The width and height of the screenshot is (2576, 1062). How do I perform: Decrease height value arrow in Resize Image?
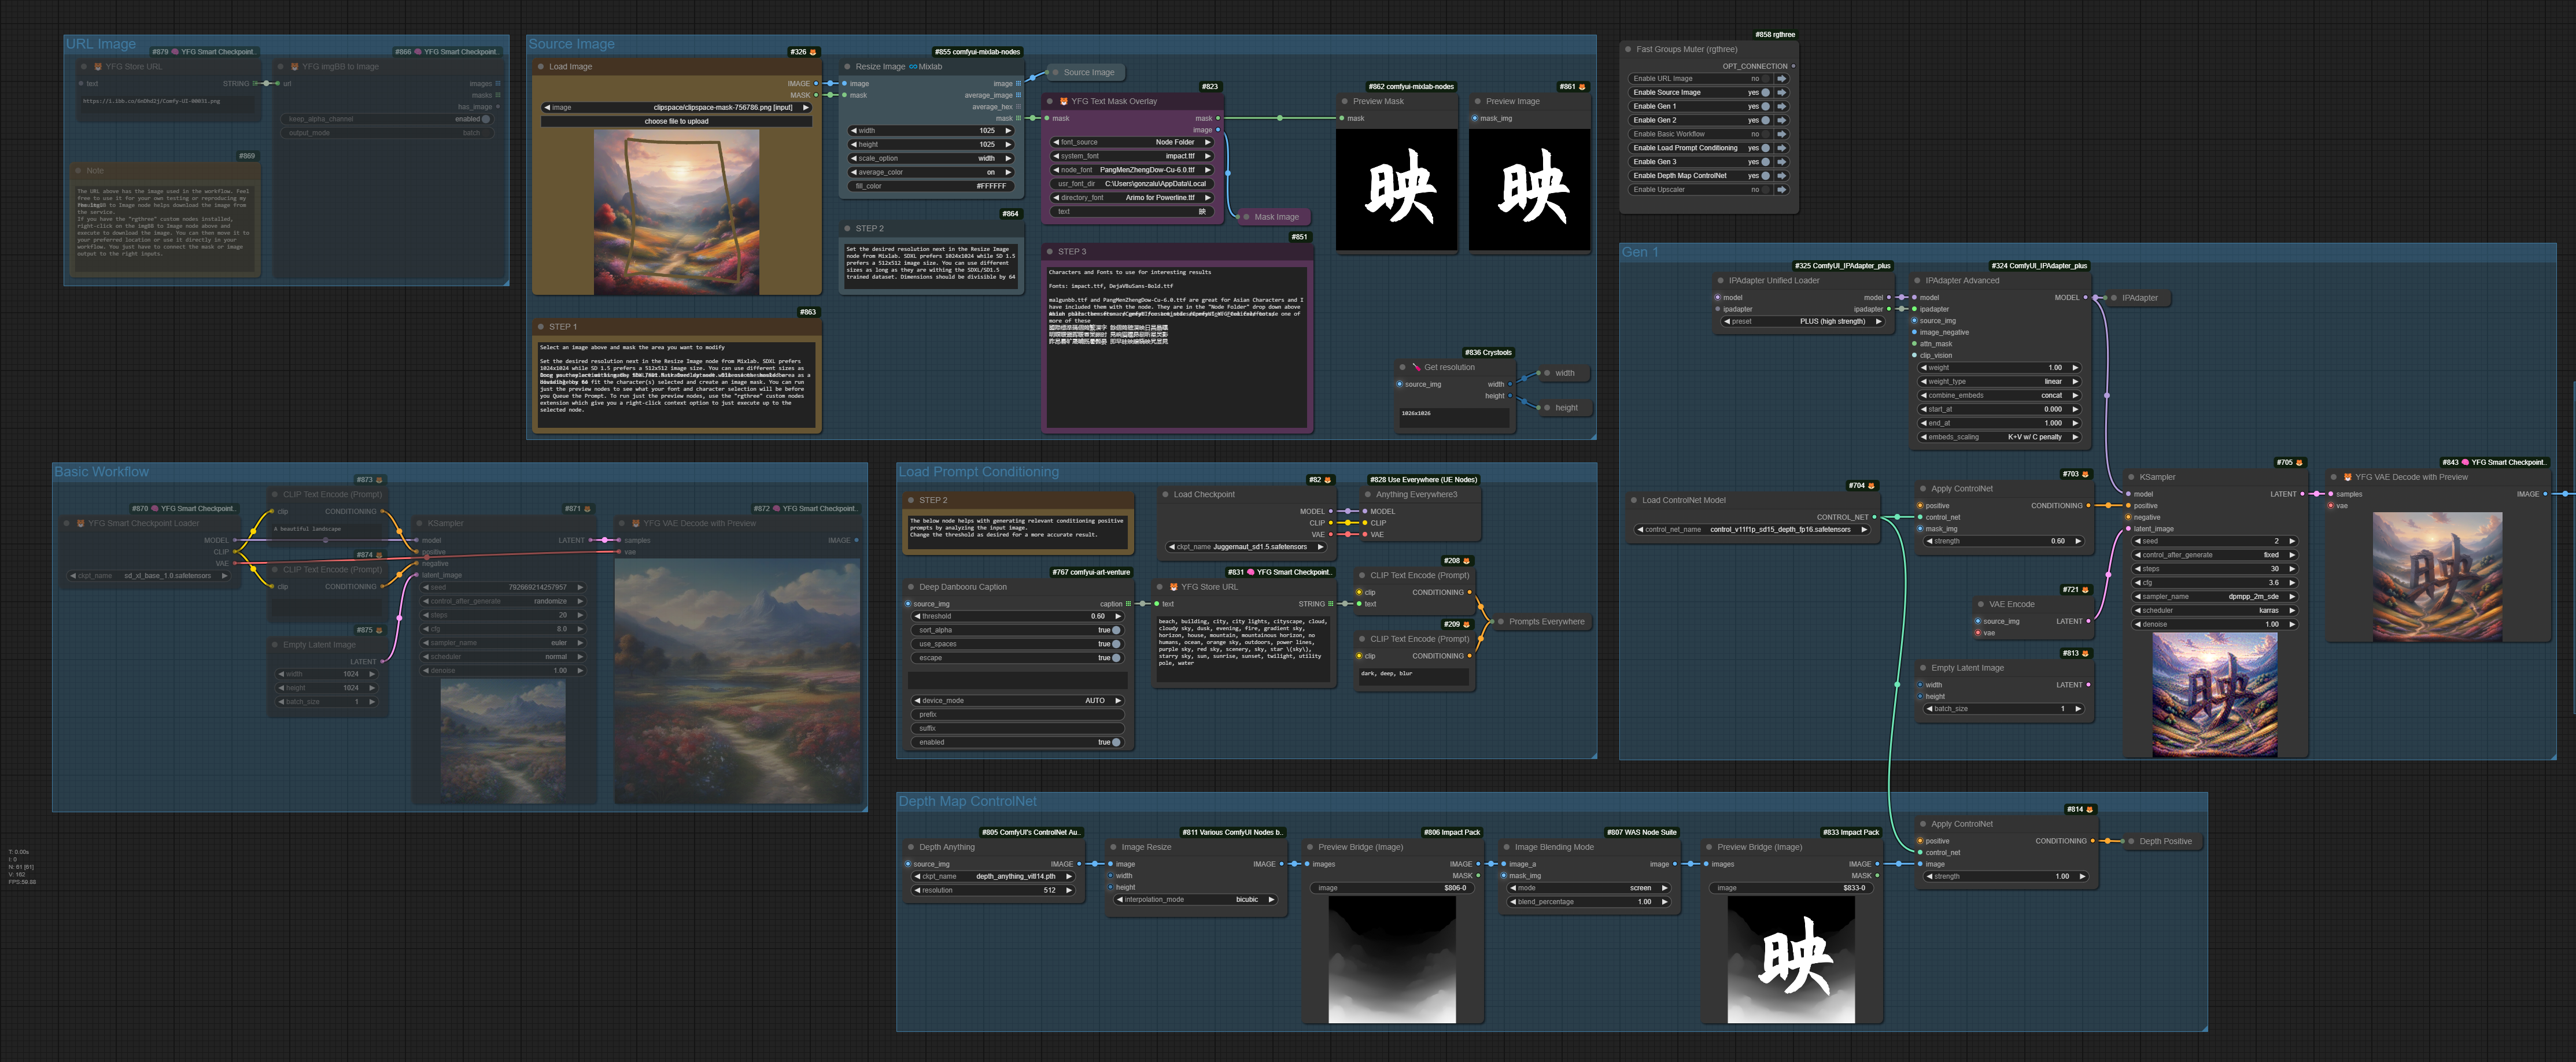(854, 144)
